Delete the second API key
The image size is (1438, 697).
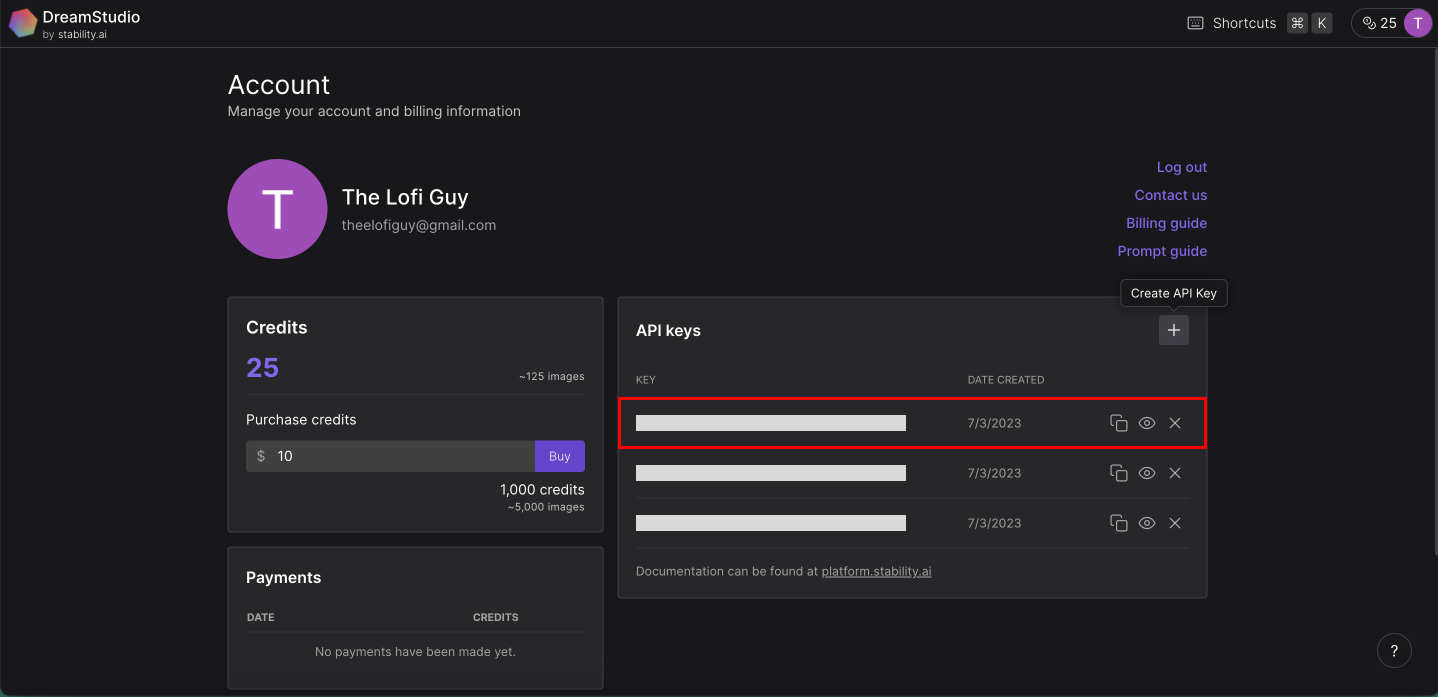[x=1175, y=473]
